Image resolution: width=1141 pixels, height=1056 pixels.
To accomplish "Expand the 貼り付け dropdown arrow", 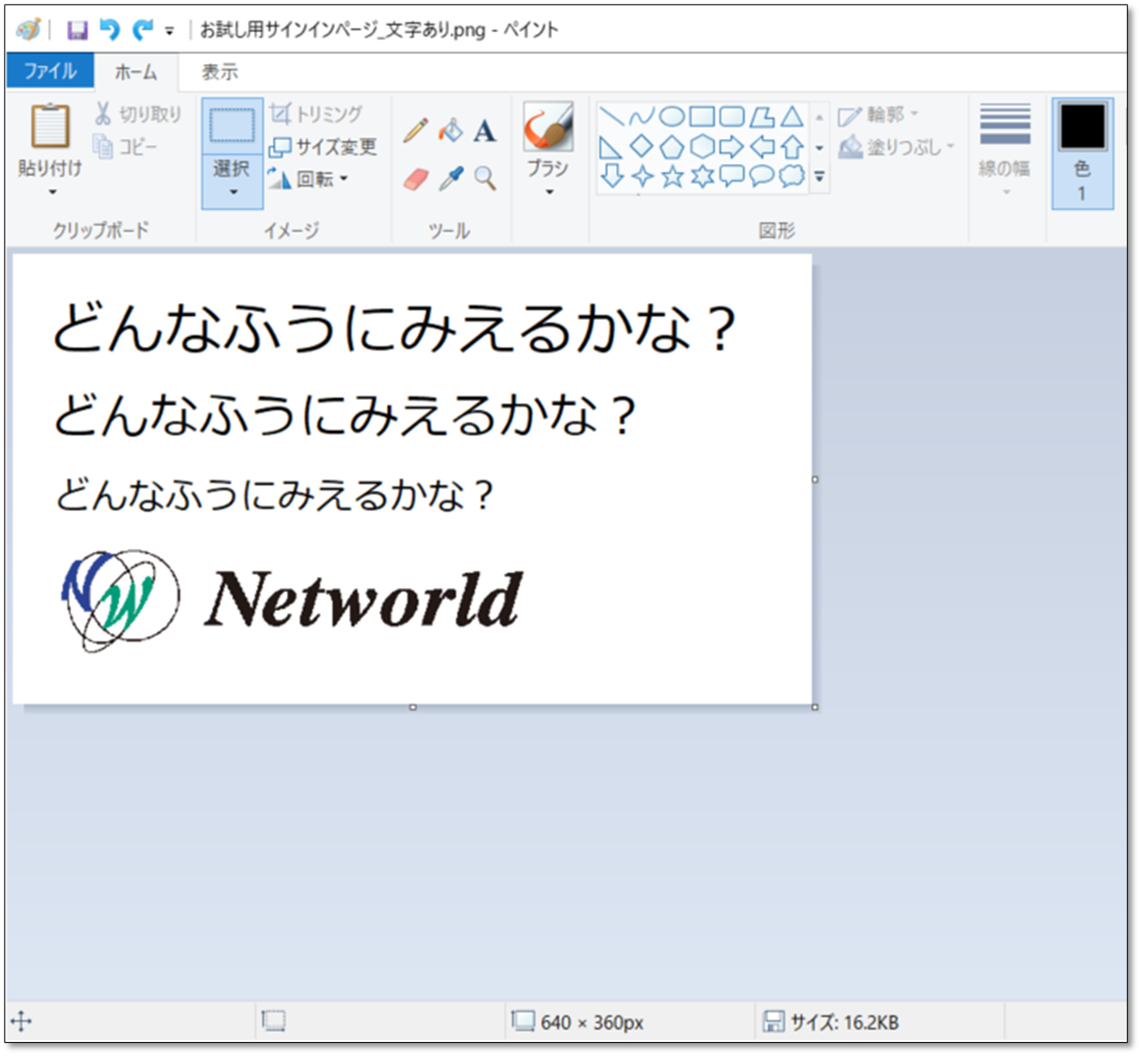I will [52, 192].
